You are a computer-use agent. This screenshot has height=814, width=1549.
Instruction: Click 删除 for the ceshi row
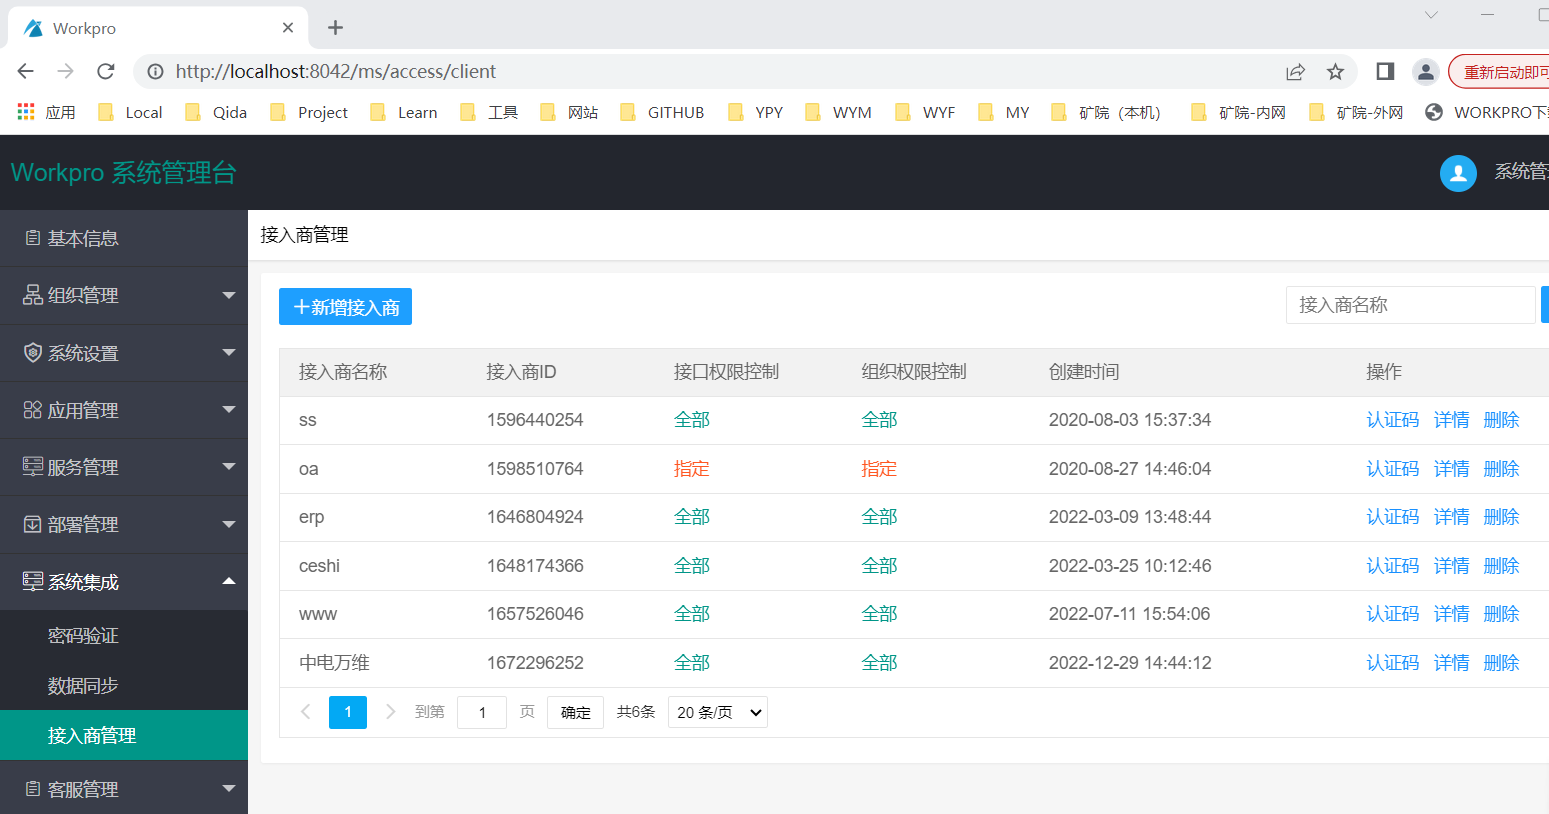[1501, 566]
